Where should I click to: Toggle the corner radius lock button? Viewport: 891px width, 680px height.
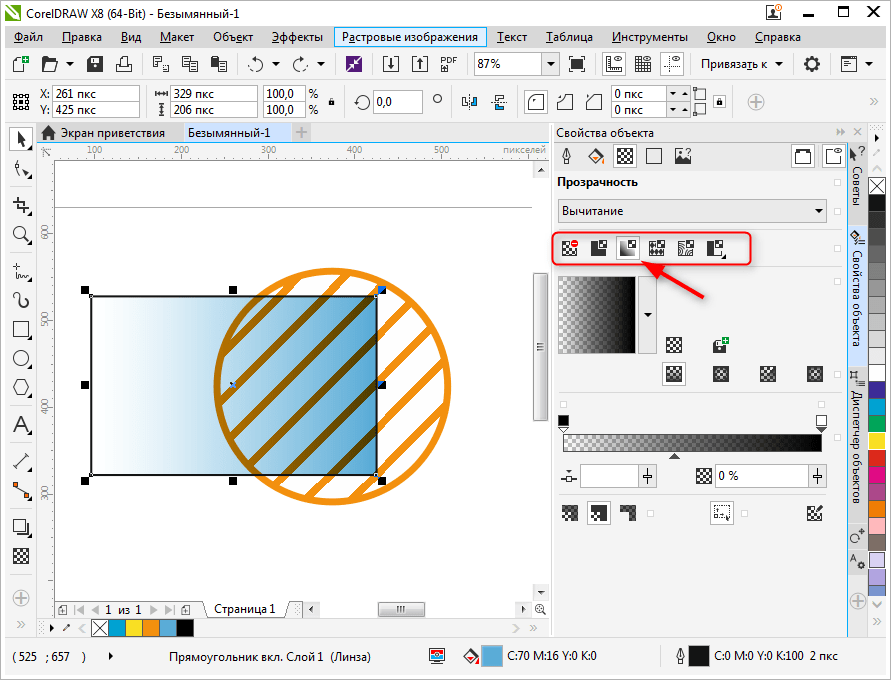718,102
